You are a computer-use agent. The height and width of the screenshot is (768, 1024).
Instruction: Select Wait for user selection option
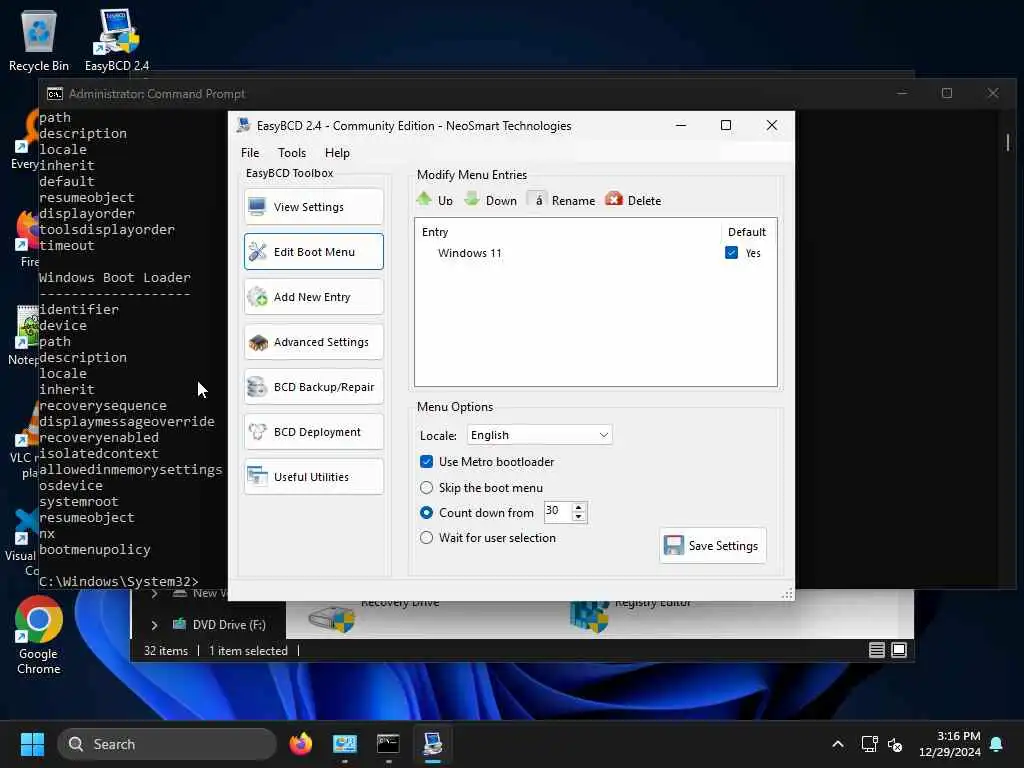pos(426,537)
